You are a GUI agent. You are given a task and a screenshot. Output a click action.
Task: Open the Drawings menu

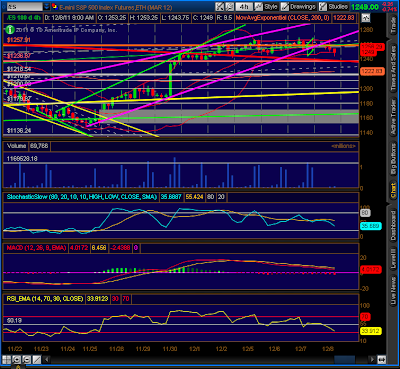click(x=298, y=6)
